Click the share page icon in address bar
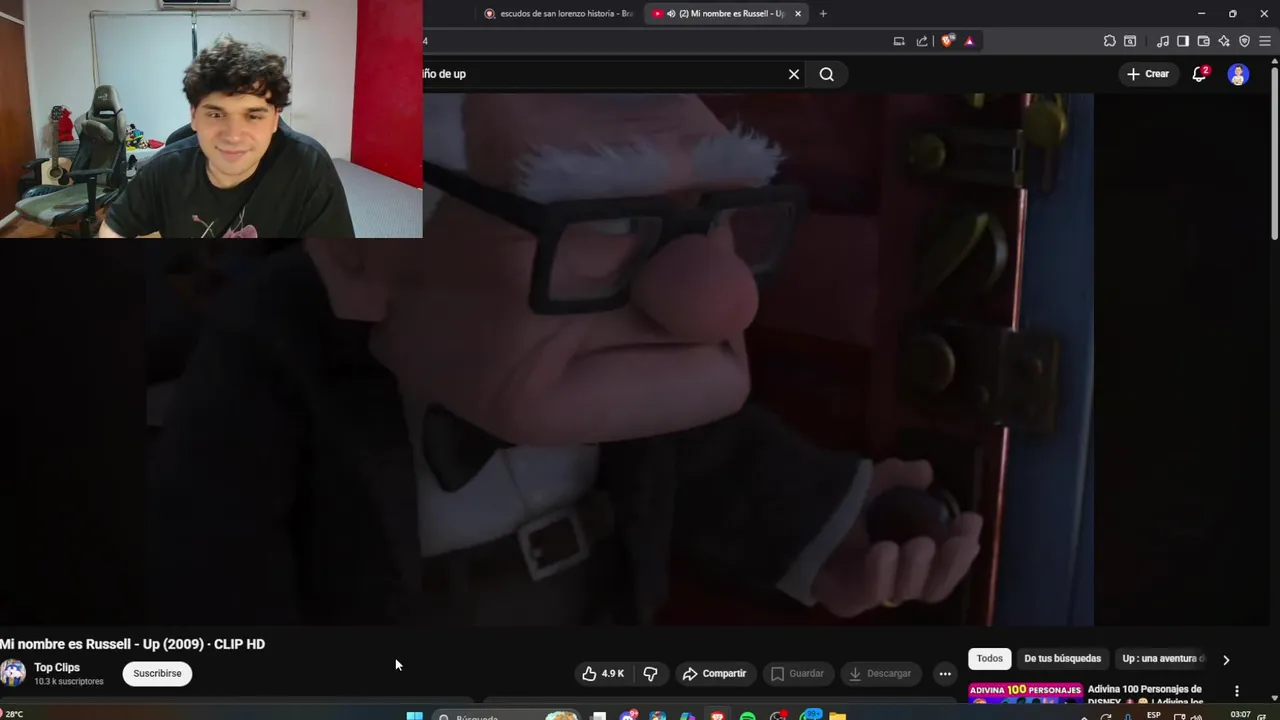Image resolution: width=1280 pixels, height=720 pixels. (x=922, y=41)
